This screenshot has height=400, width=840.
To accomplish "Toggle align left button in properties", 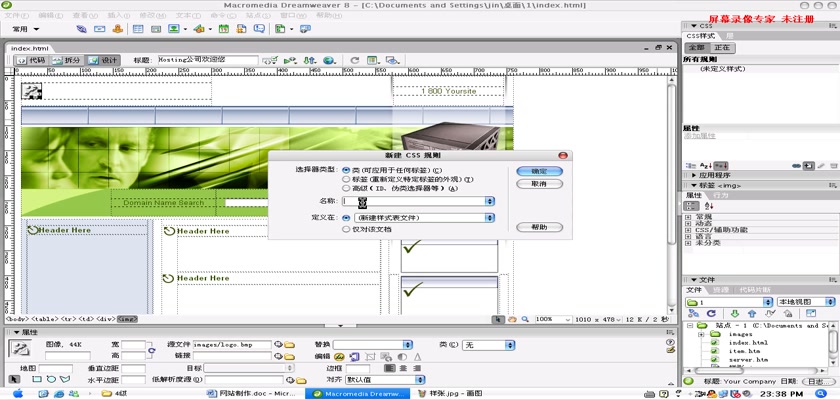I will click(x=389, y=368).
